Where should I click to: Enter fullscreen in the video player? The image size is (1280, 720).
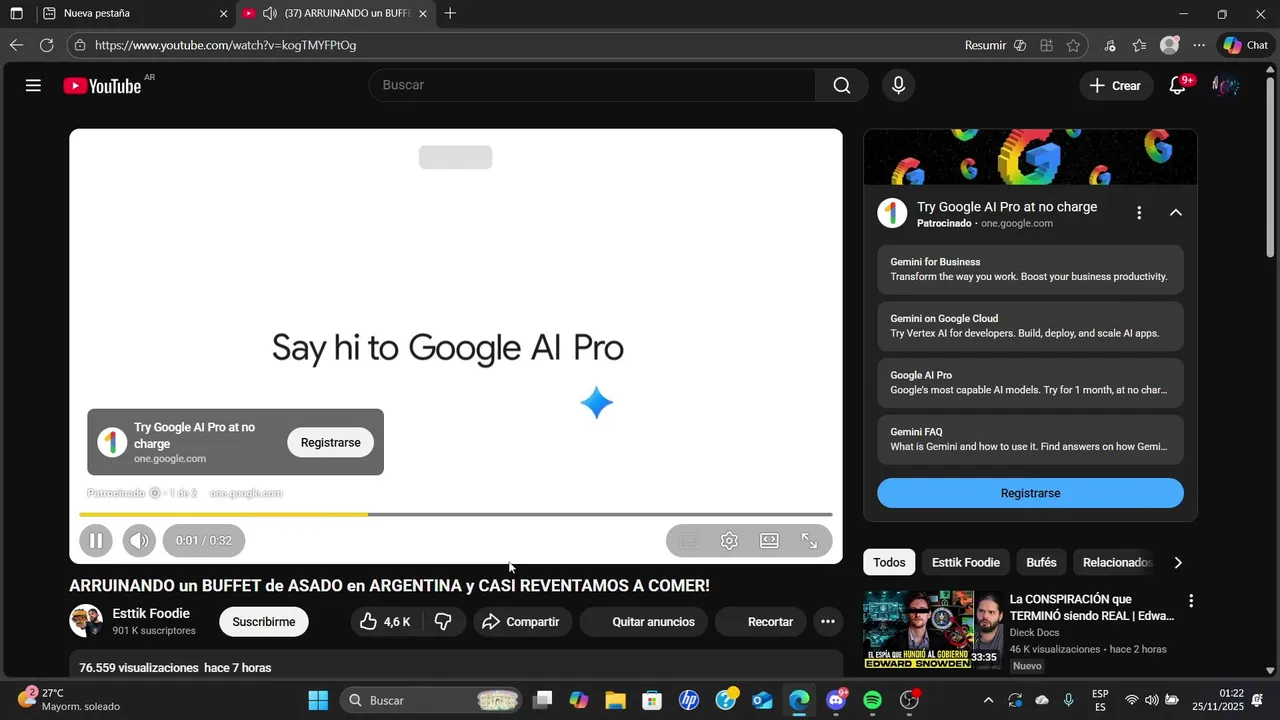click(809, 541)
